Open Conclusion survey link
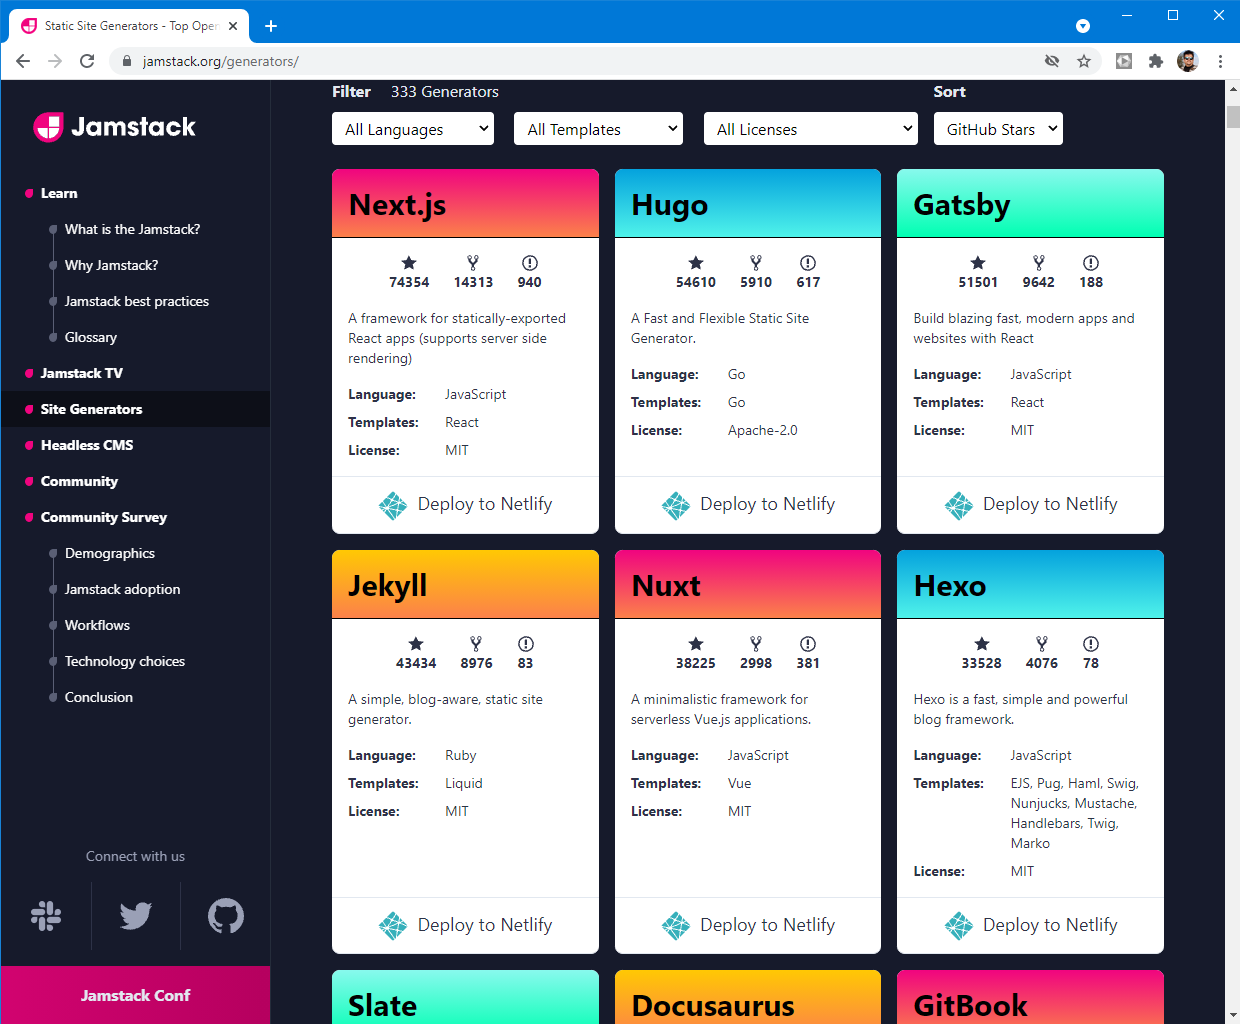Image resolution: width=1240 pixels, height=1024 pixels. (99, 697)
